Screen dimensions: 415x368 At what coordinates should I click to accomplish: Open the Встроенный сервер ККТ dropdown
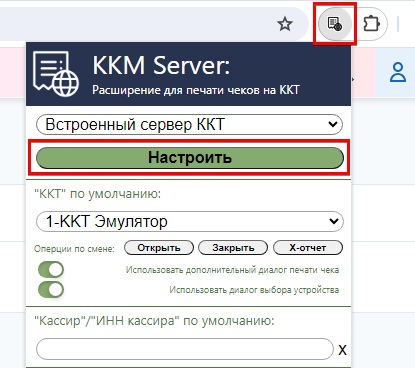point(189,124)
